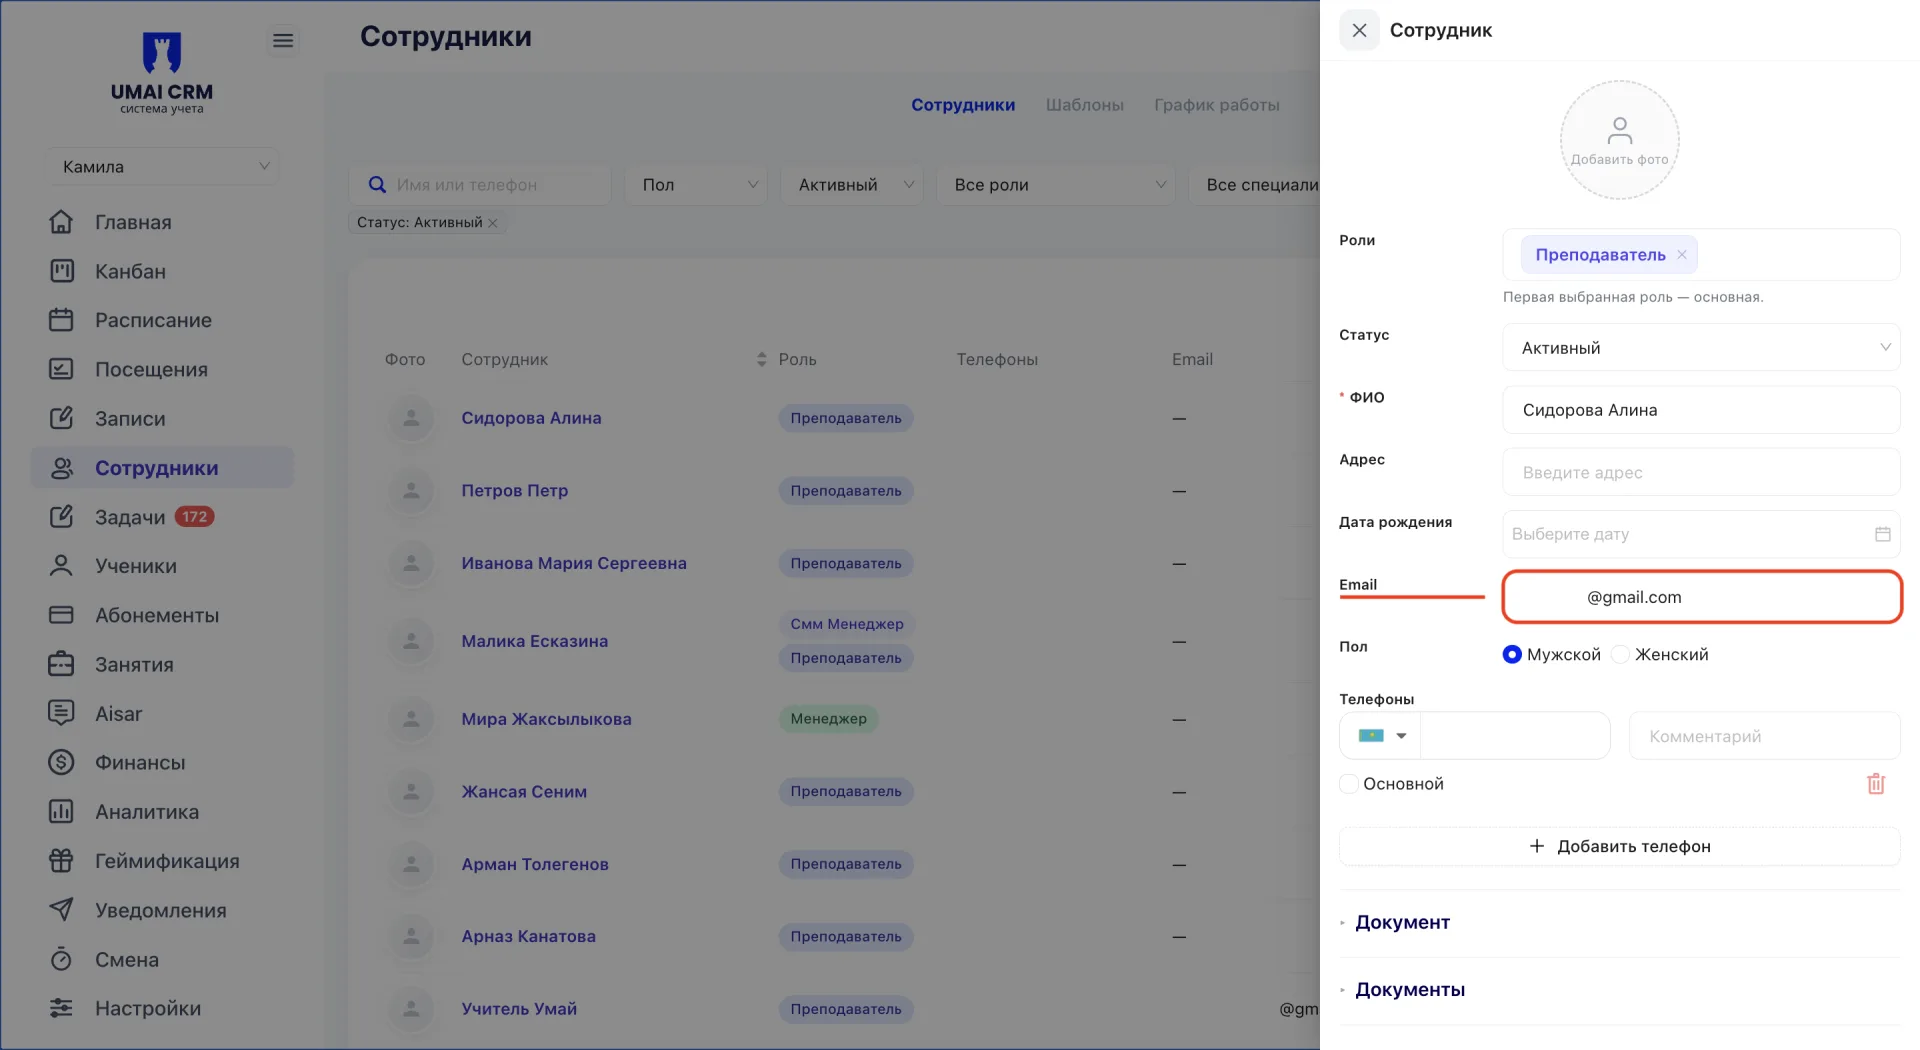
Task: Click the Финансы dollar icon
Action: 61,762
